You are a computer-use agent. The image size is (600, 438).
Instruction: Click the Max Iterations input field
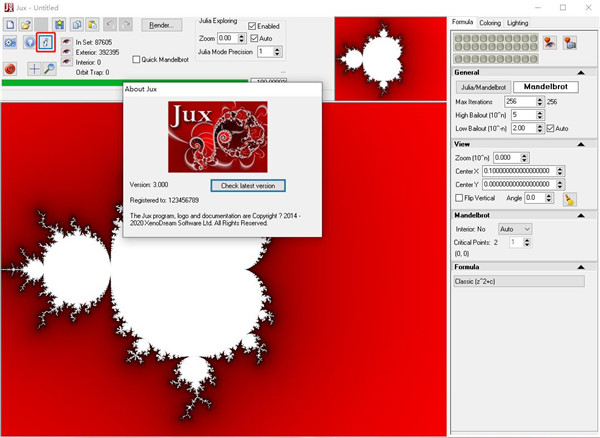coord(520,101)
